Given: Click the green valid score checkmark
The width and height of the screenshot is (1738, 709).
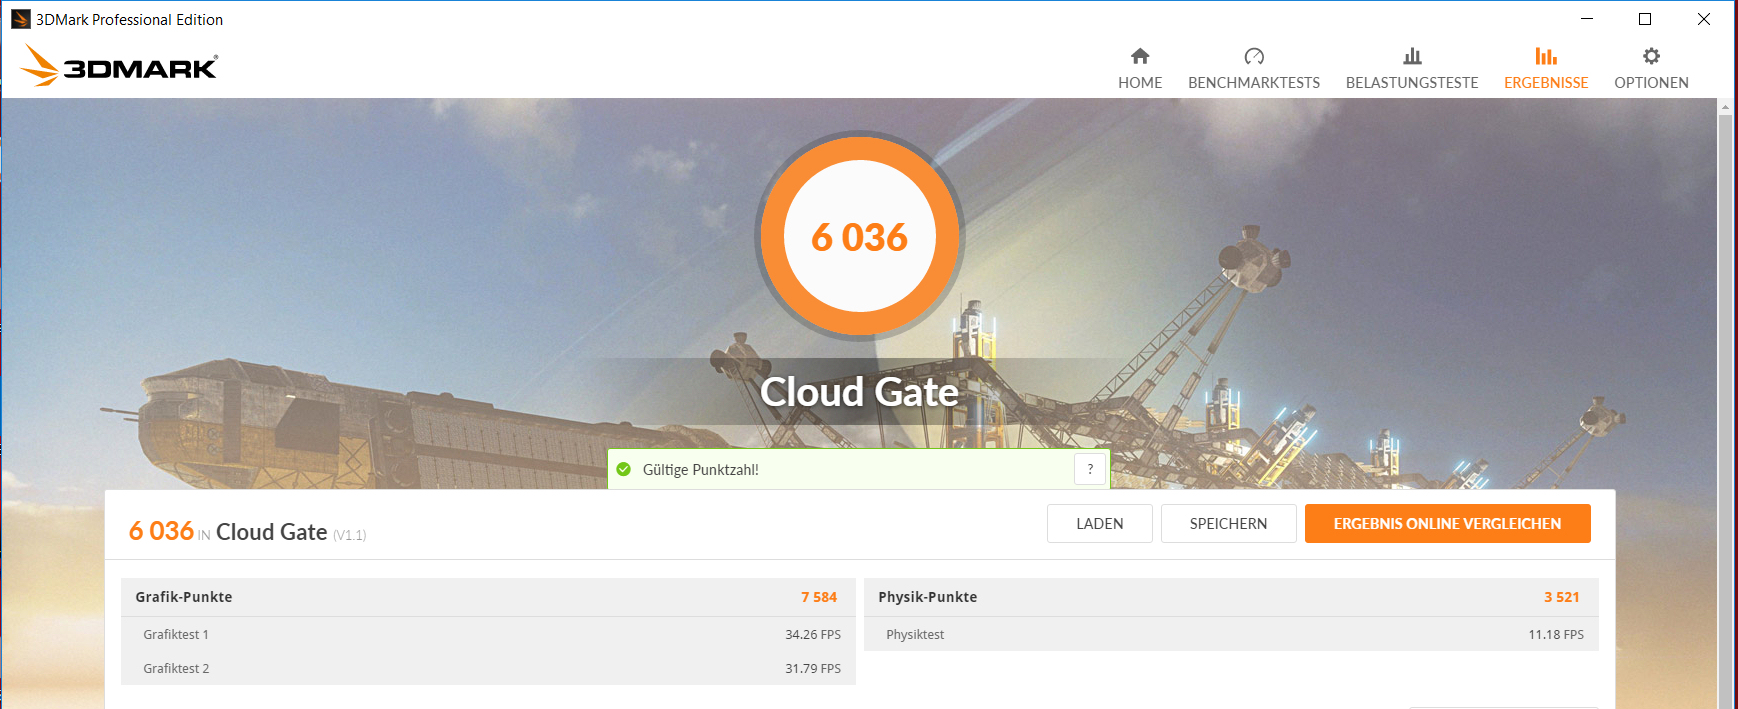Looking at the screenshot, I should 624,469.
